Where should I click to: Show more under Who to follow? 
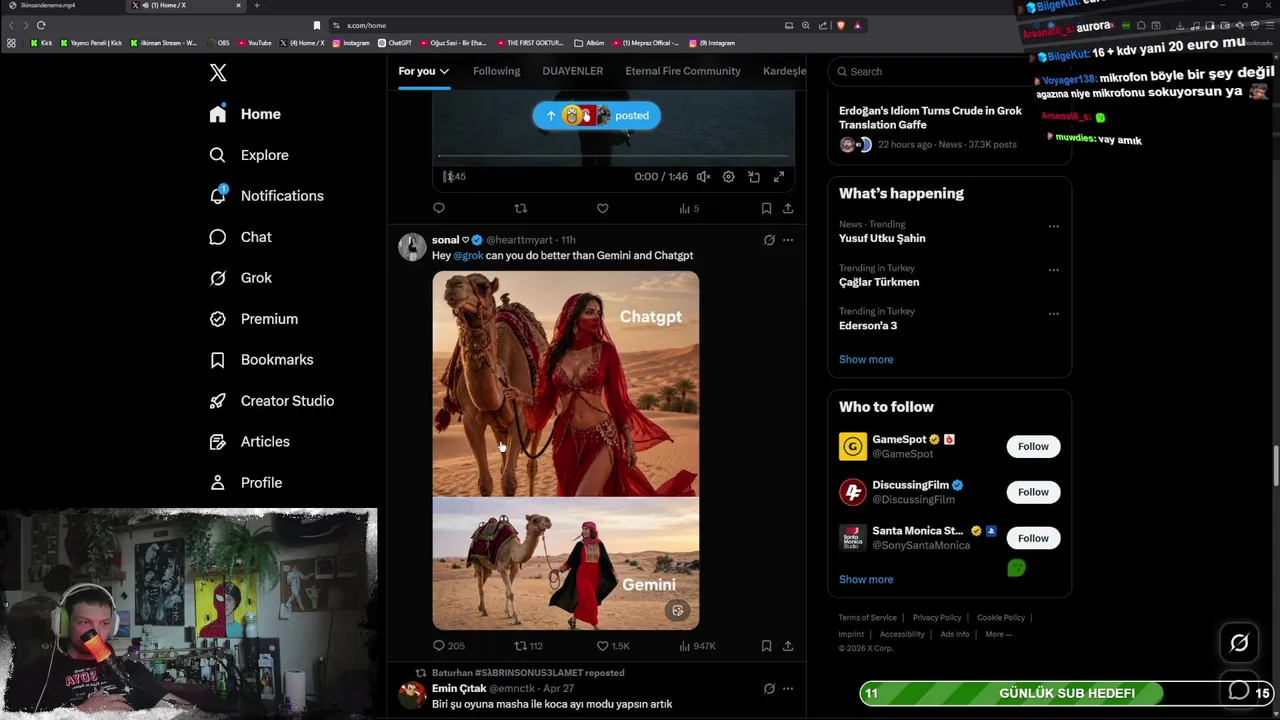point(866,580)
